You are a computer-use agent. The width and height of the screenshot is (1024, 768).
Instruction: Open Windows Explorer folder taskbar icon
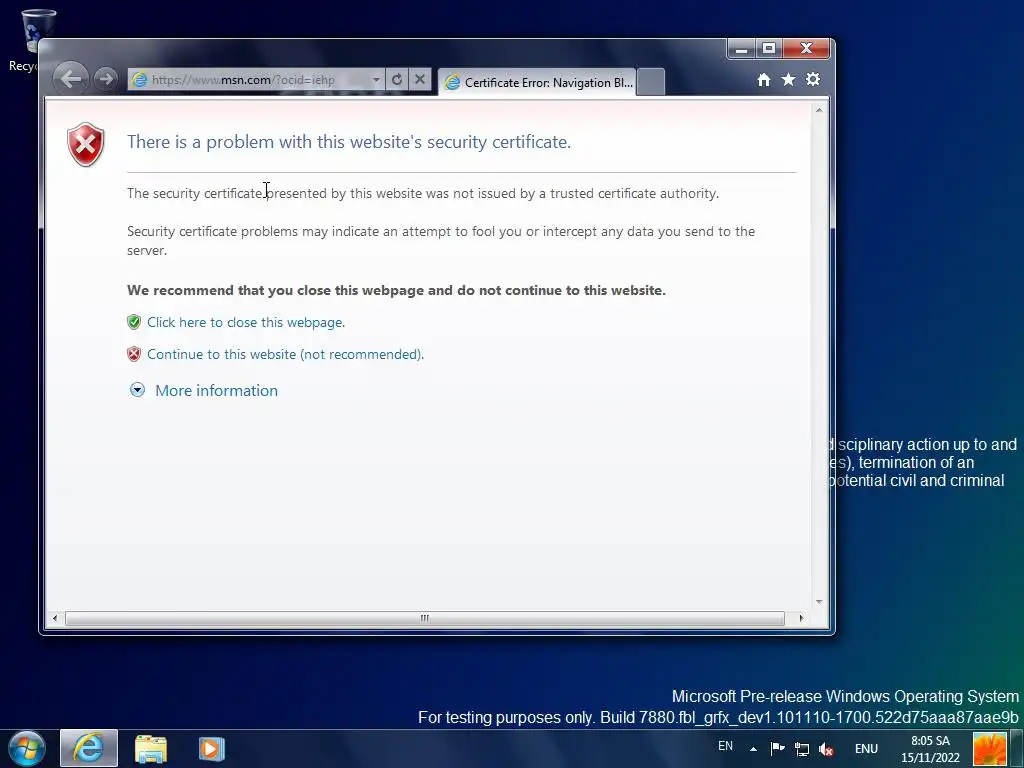pyautogui.click(x=151, y=749)
